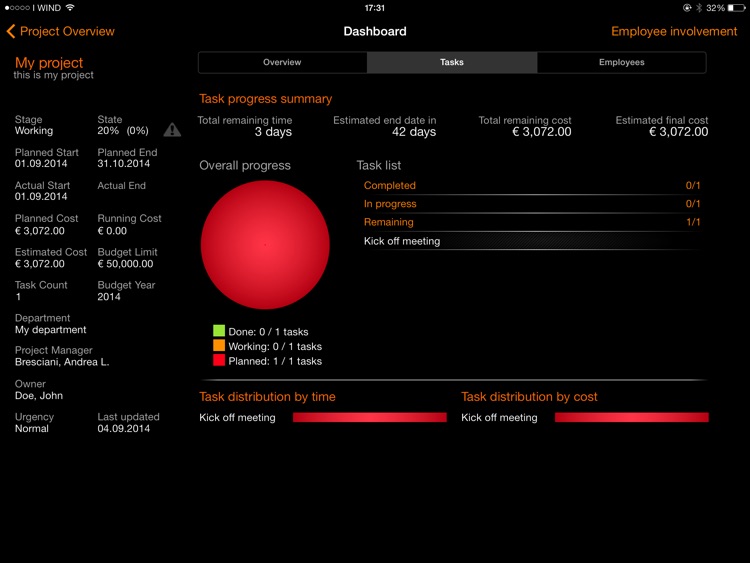The height and width of the screenshot is (563, 750).
Task: Tap the state warning triangle icon
Action: pos(172,130)
